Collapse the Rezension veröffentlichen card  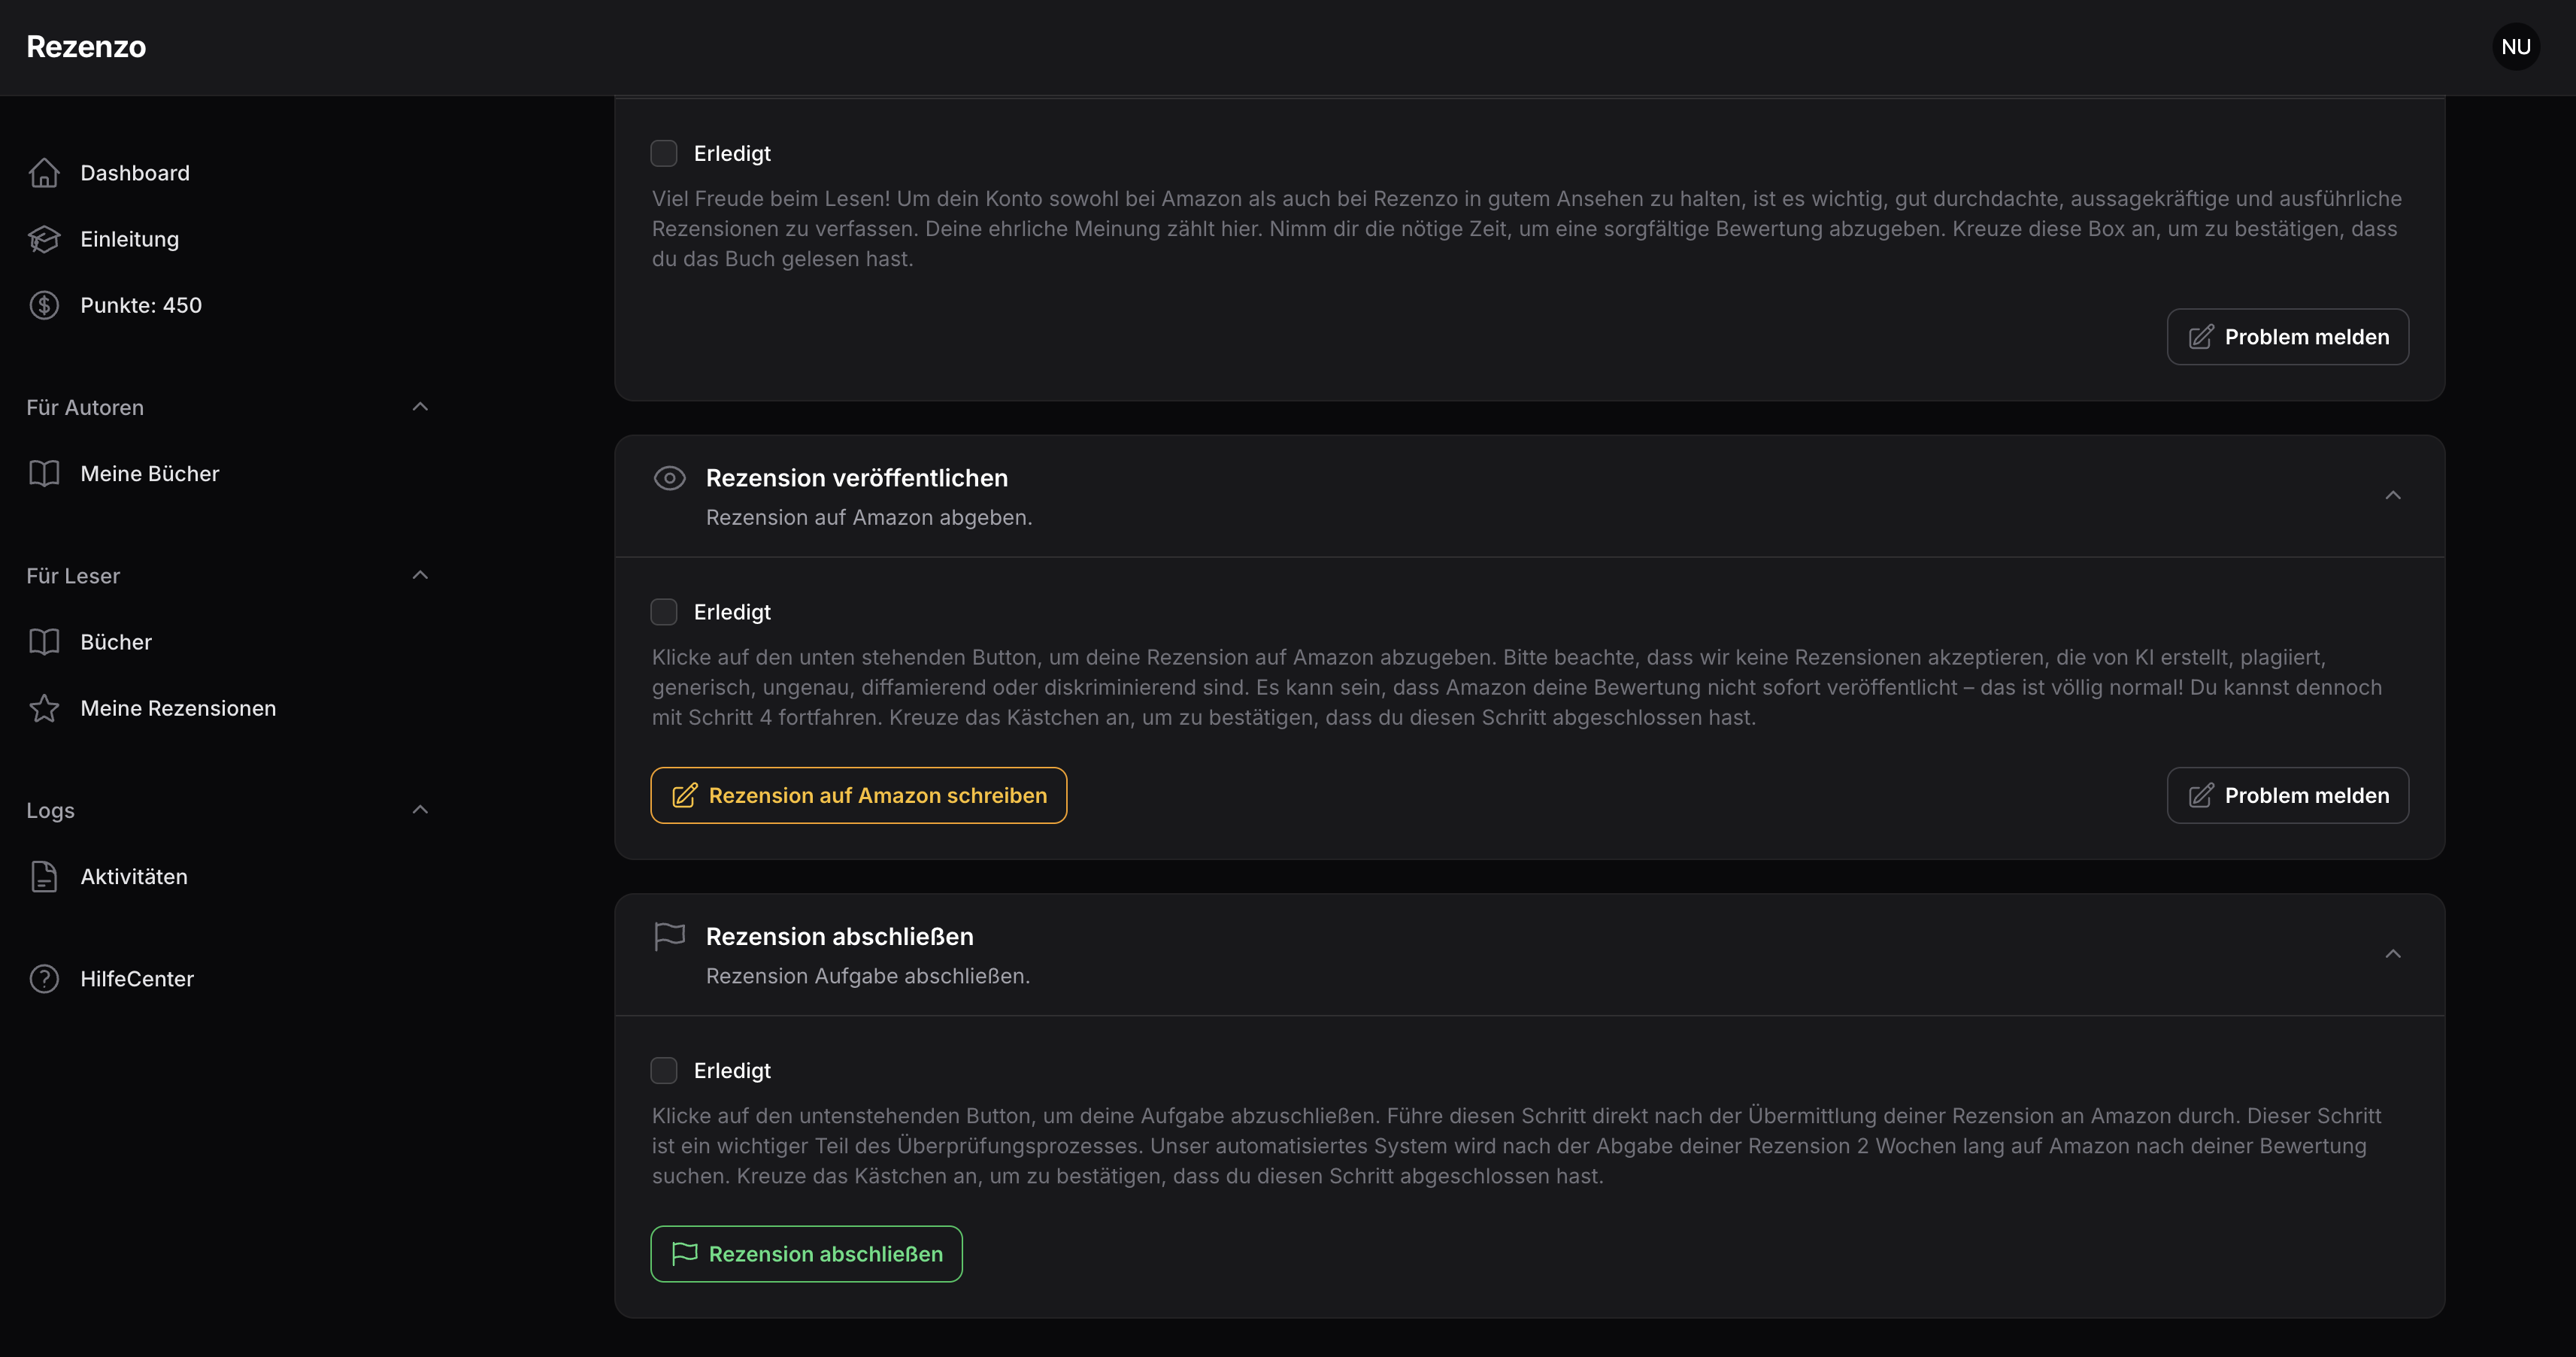pos(2393,496)
